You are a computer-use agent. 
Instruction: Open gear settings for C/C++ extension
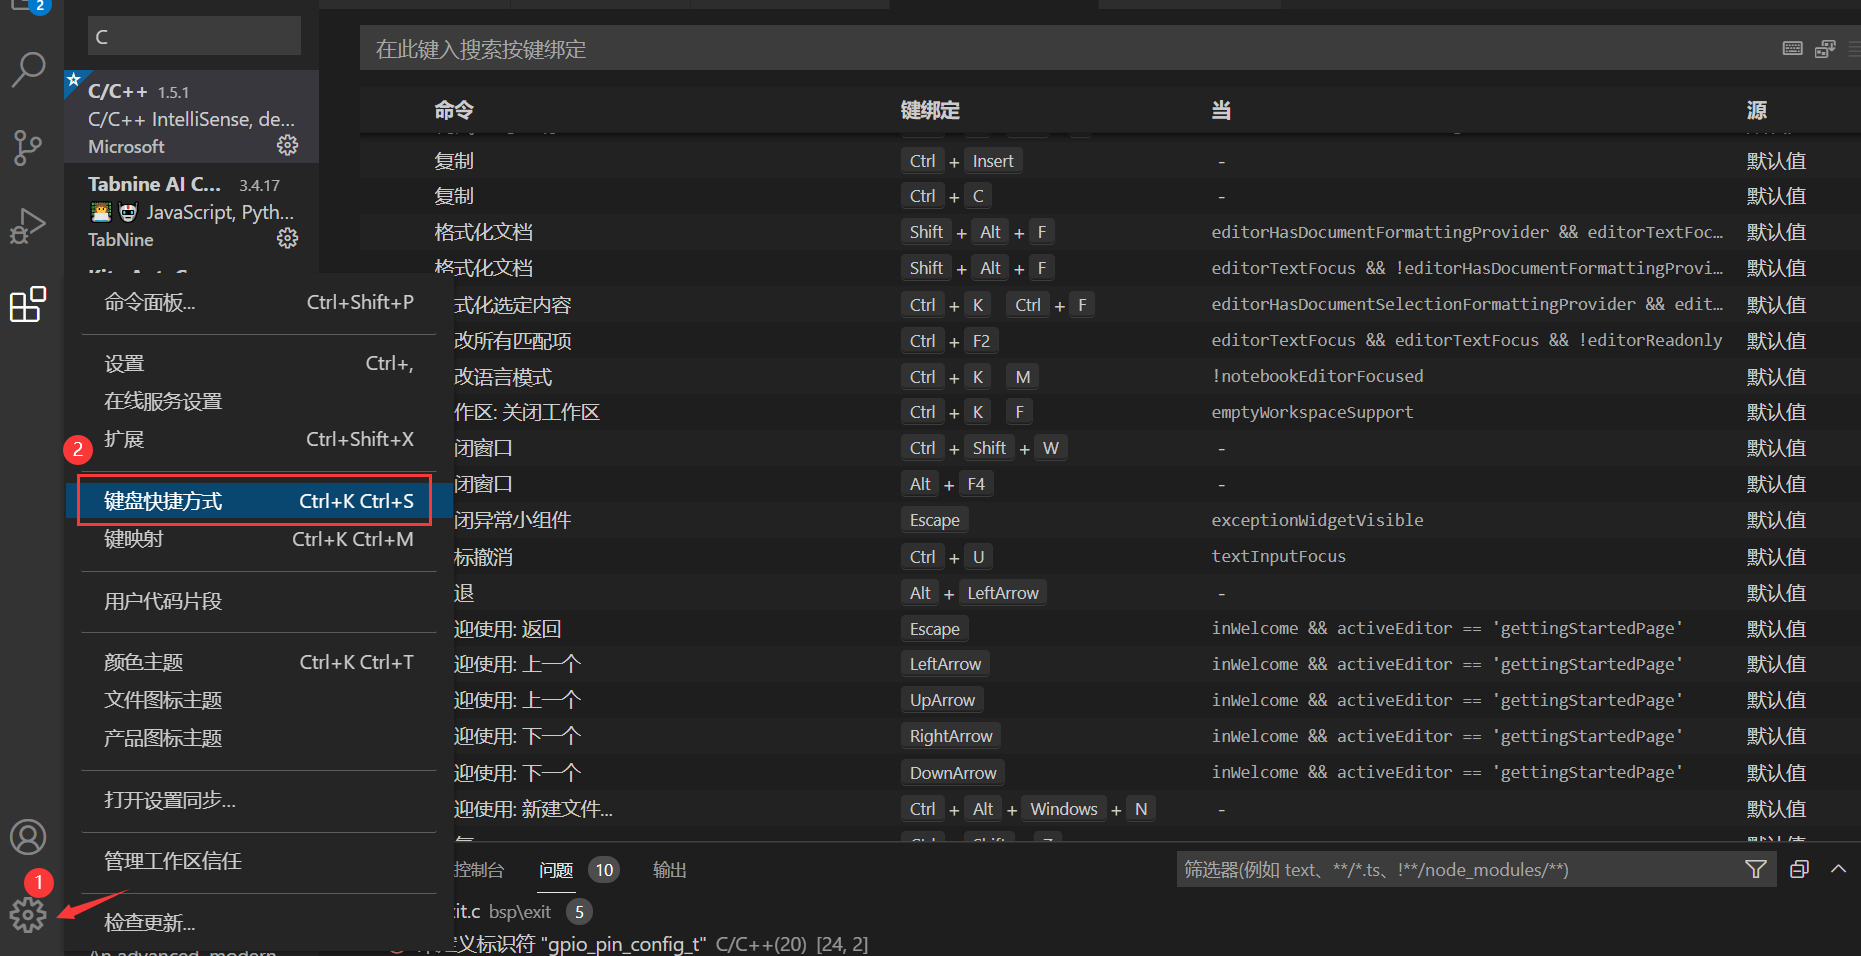point(287,146)
